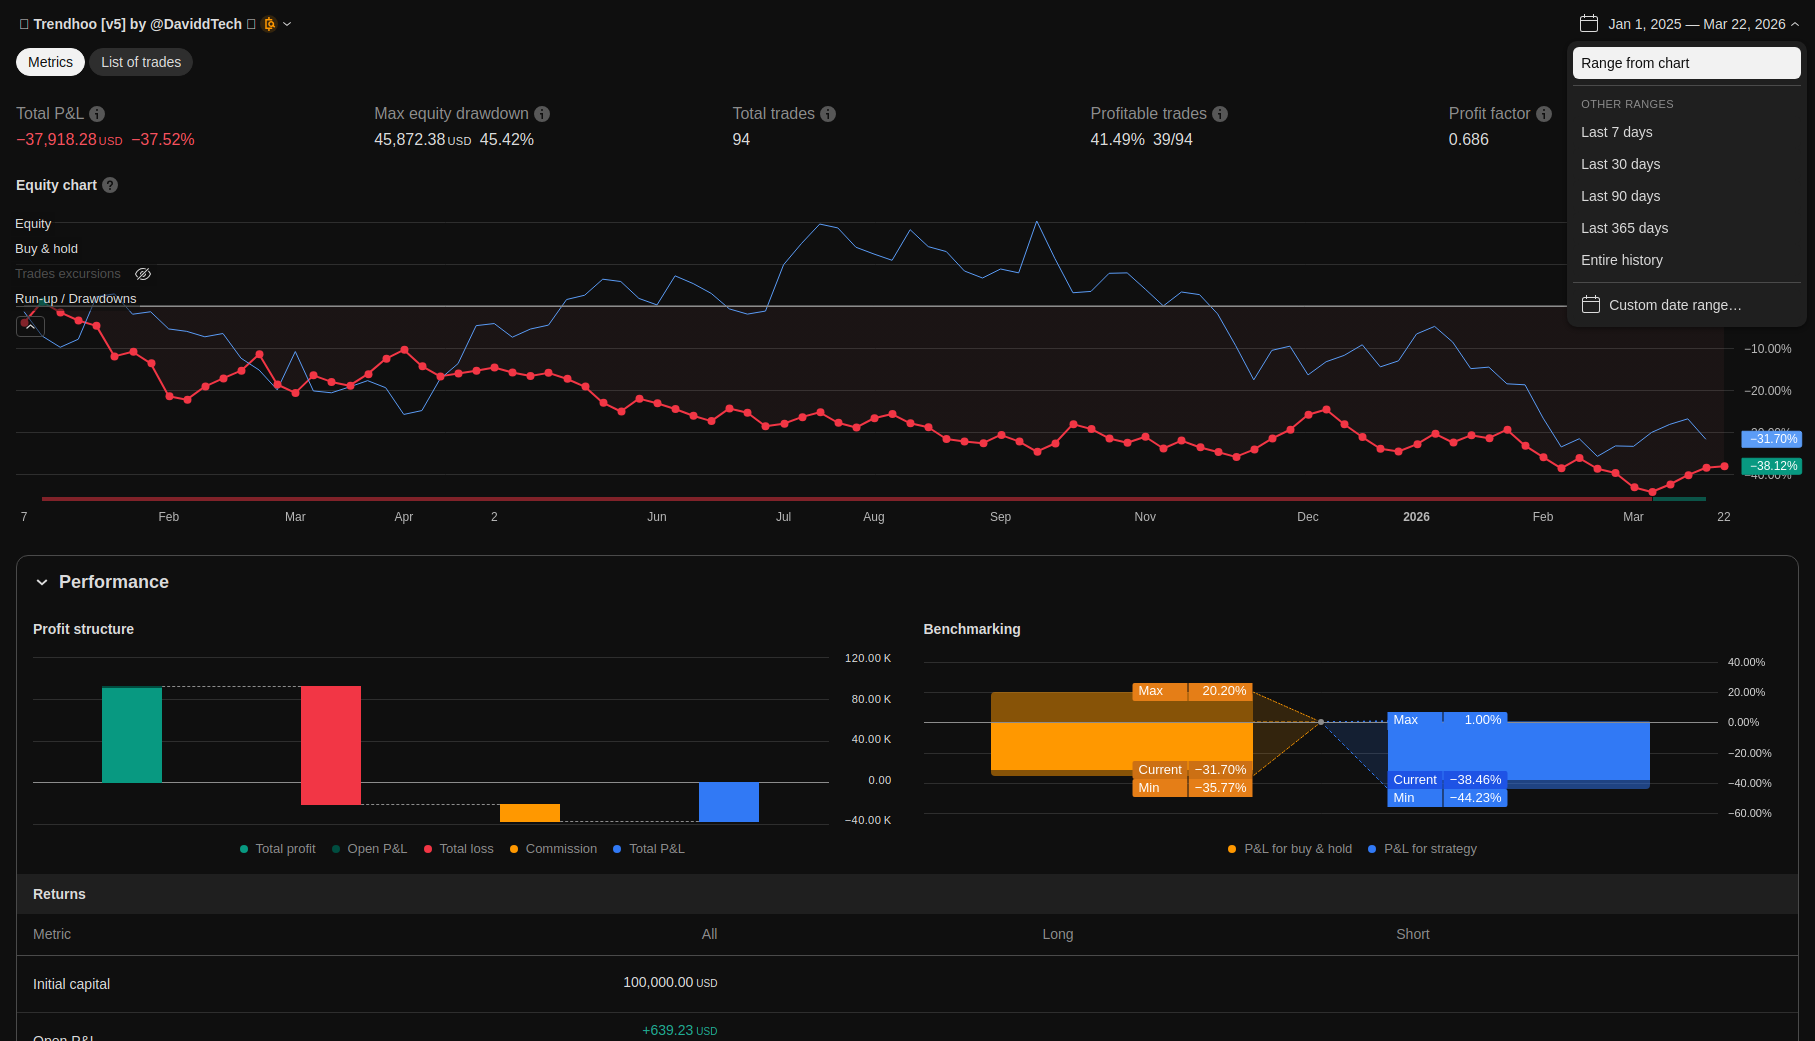Toggle Run-up / Drawdowns legend item
This screenshot has height=1041, width=1815.
point(76,299)
